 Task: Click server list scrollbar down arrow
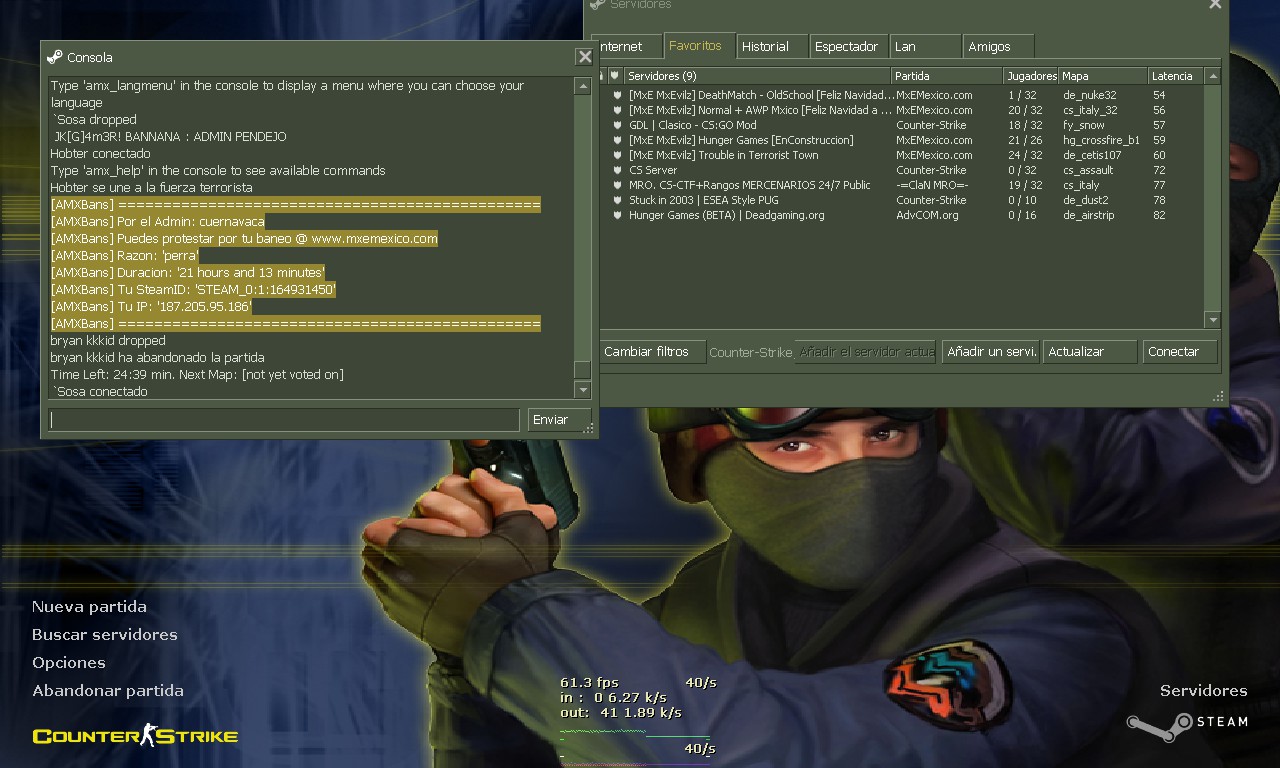pos(1213,320)
